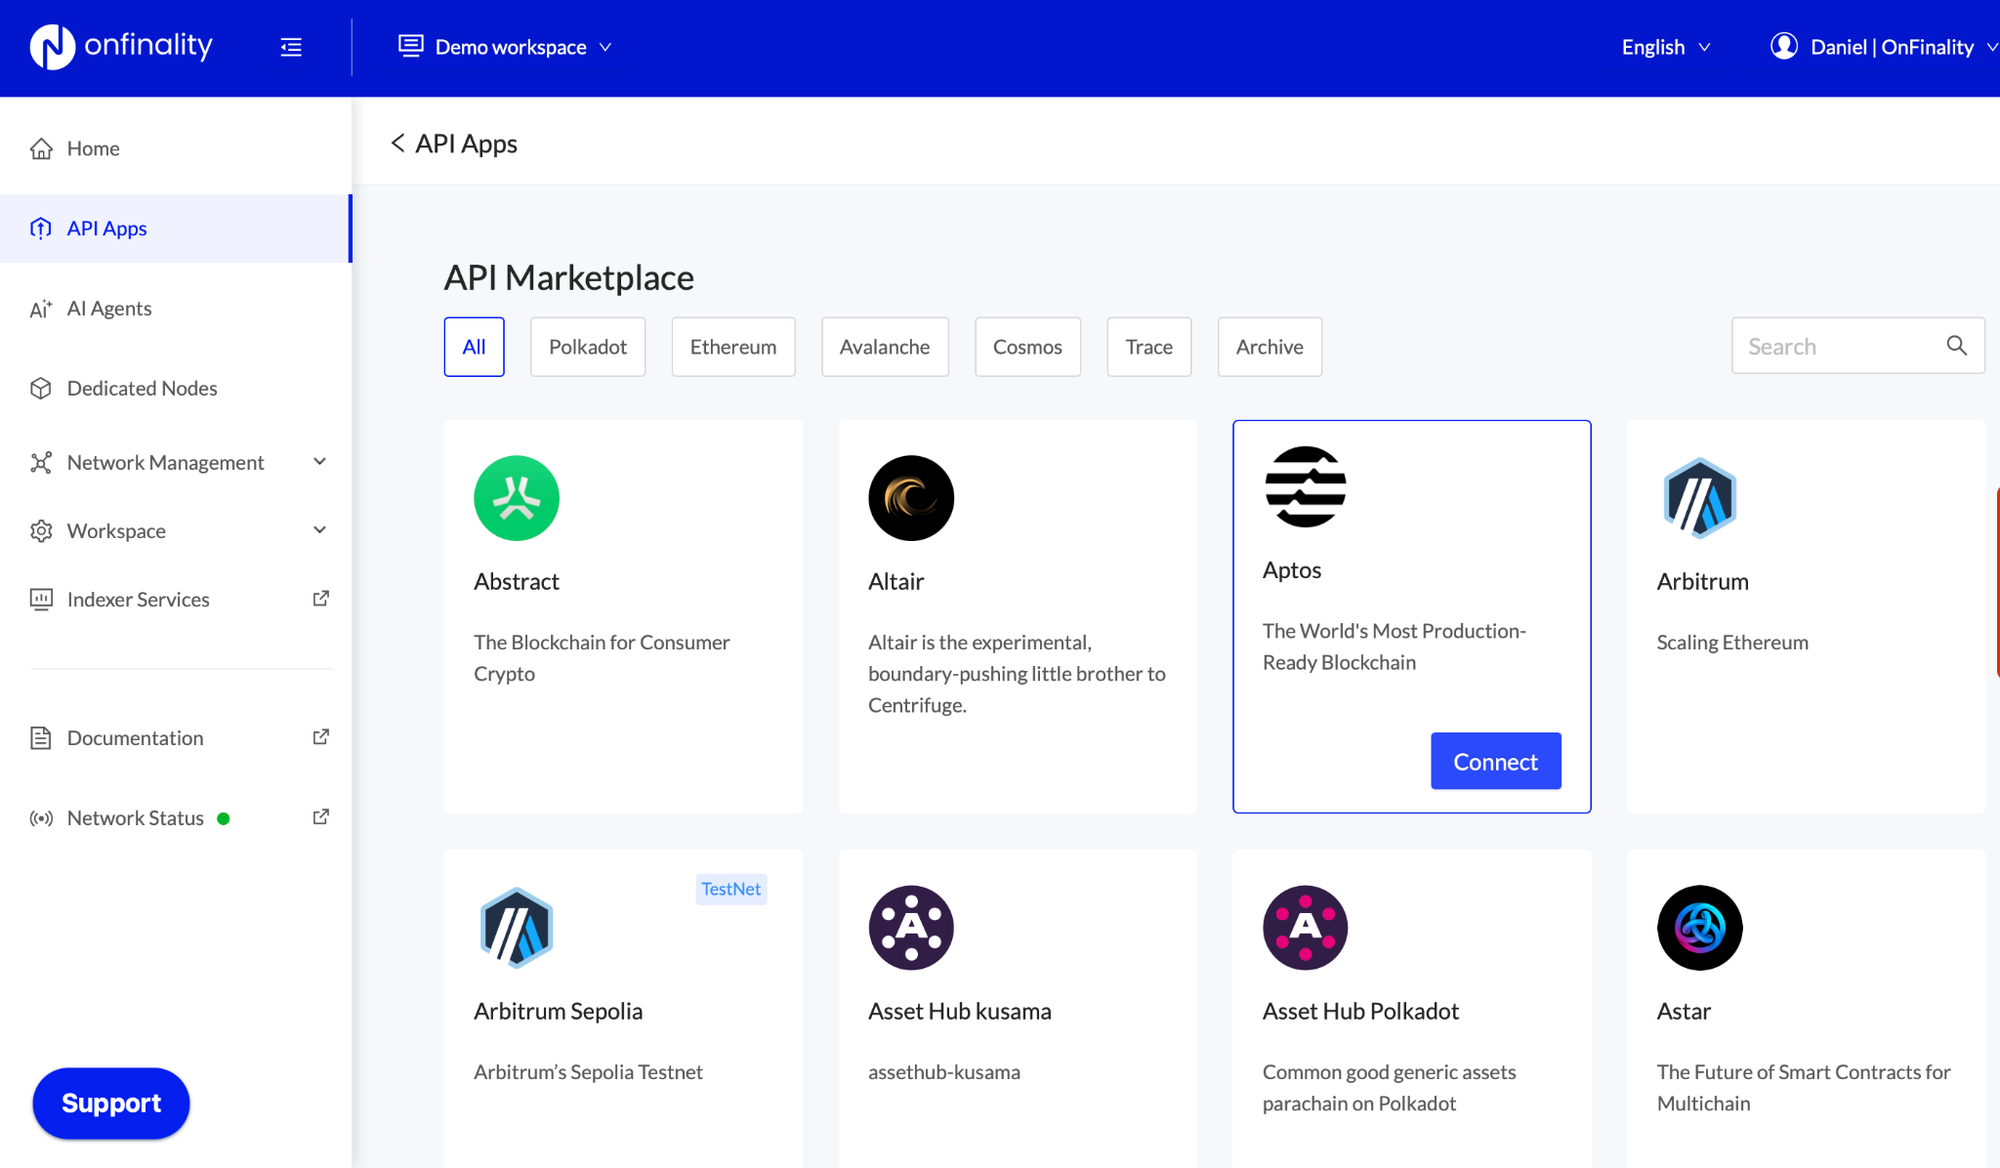Check the Network Status green indicator

(224, 817)
